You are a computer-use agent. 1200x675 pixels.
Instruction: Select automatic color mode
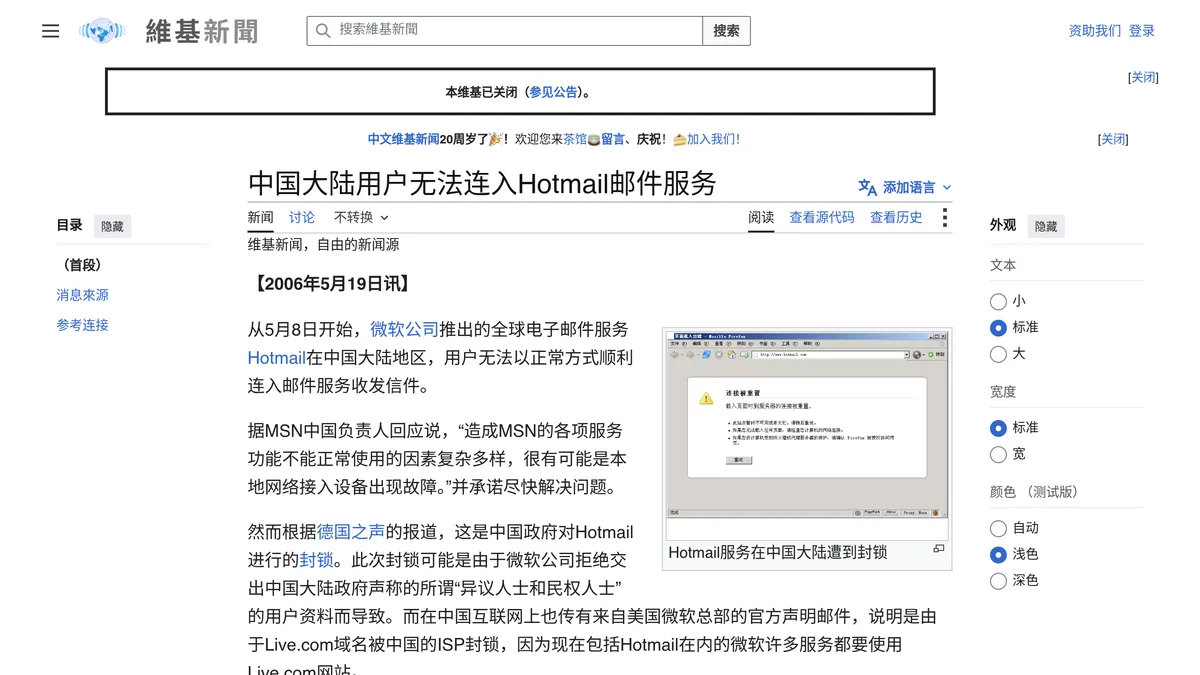tap(998, 528)
